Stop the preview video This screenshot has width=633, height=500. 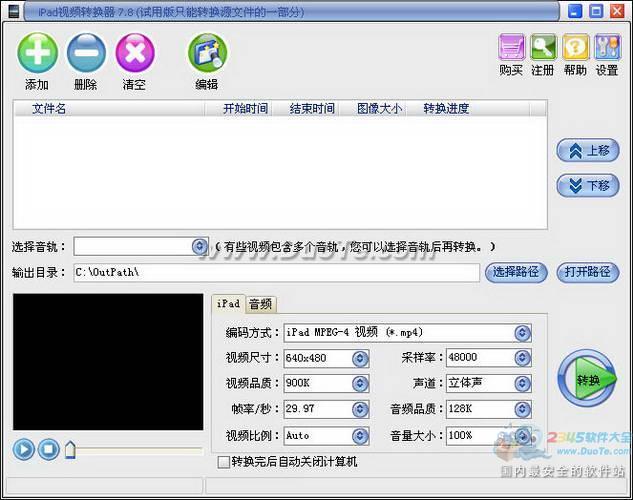click(49, 449)
